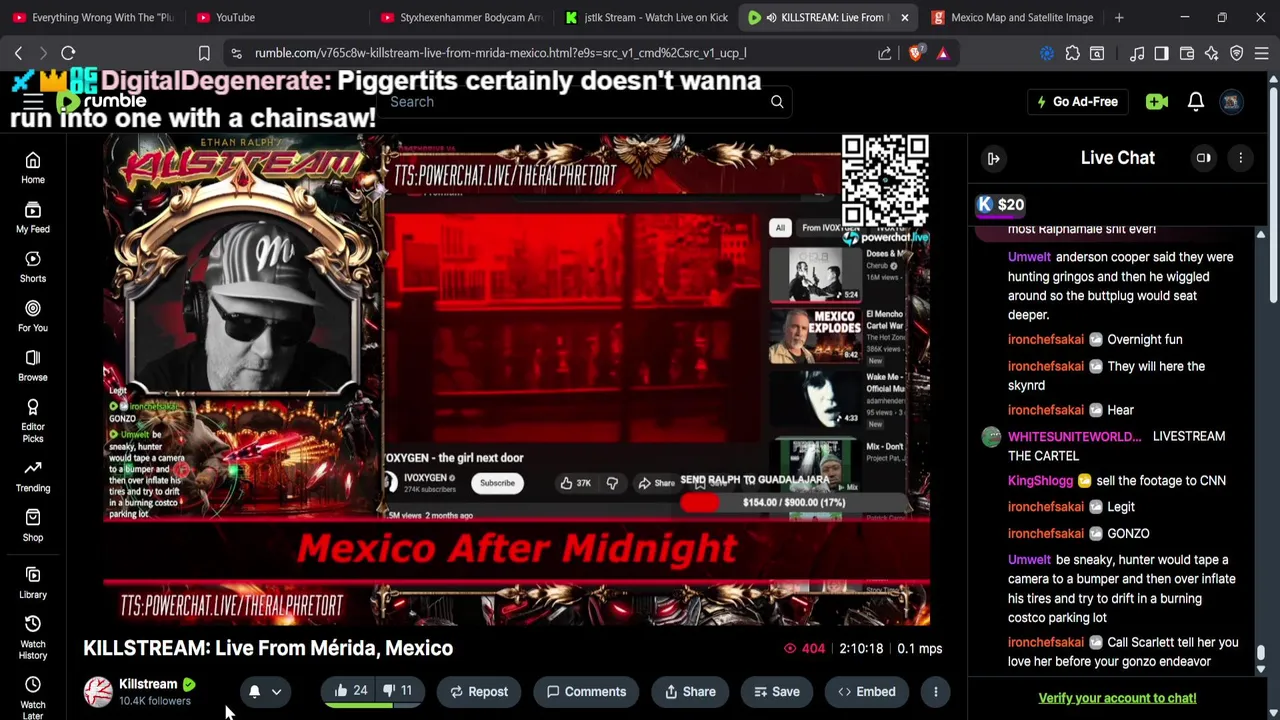The width and height of the screenshot is (1280, 720).
Task: Switch to Mexico Map and Satellite Image tab
Action: 1011,17
